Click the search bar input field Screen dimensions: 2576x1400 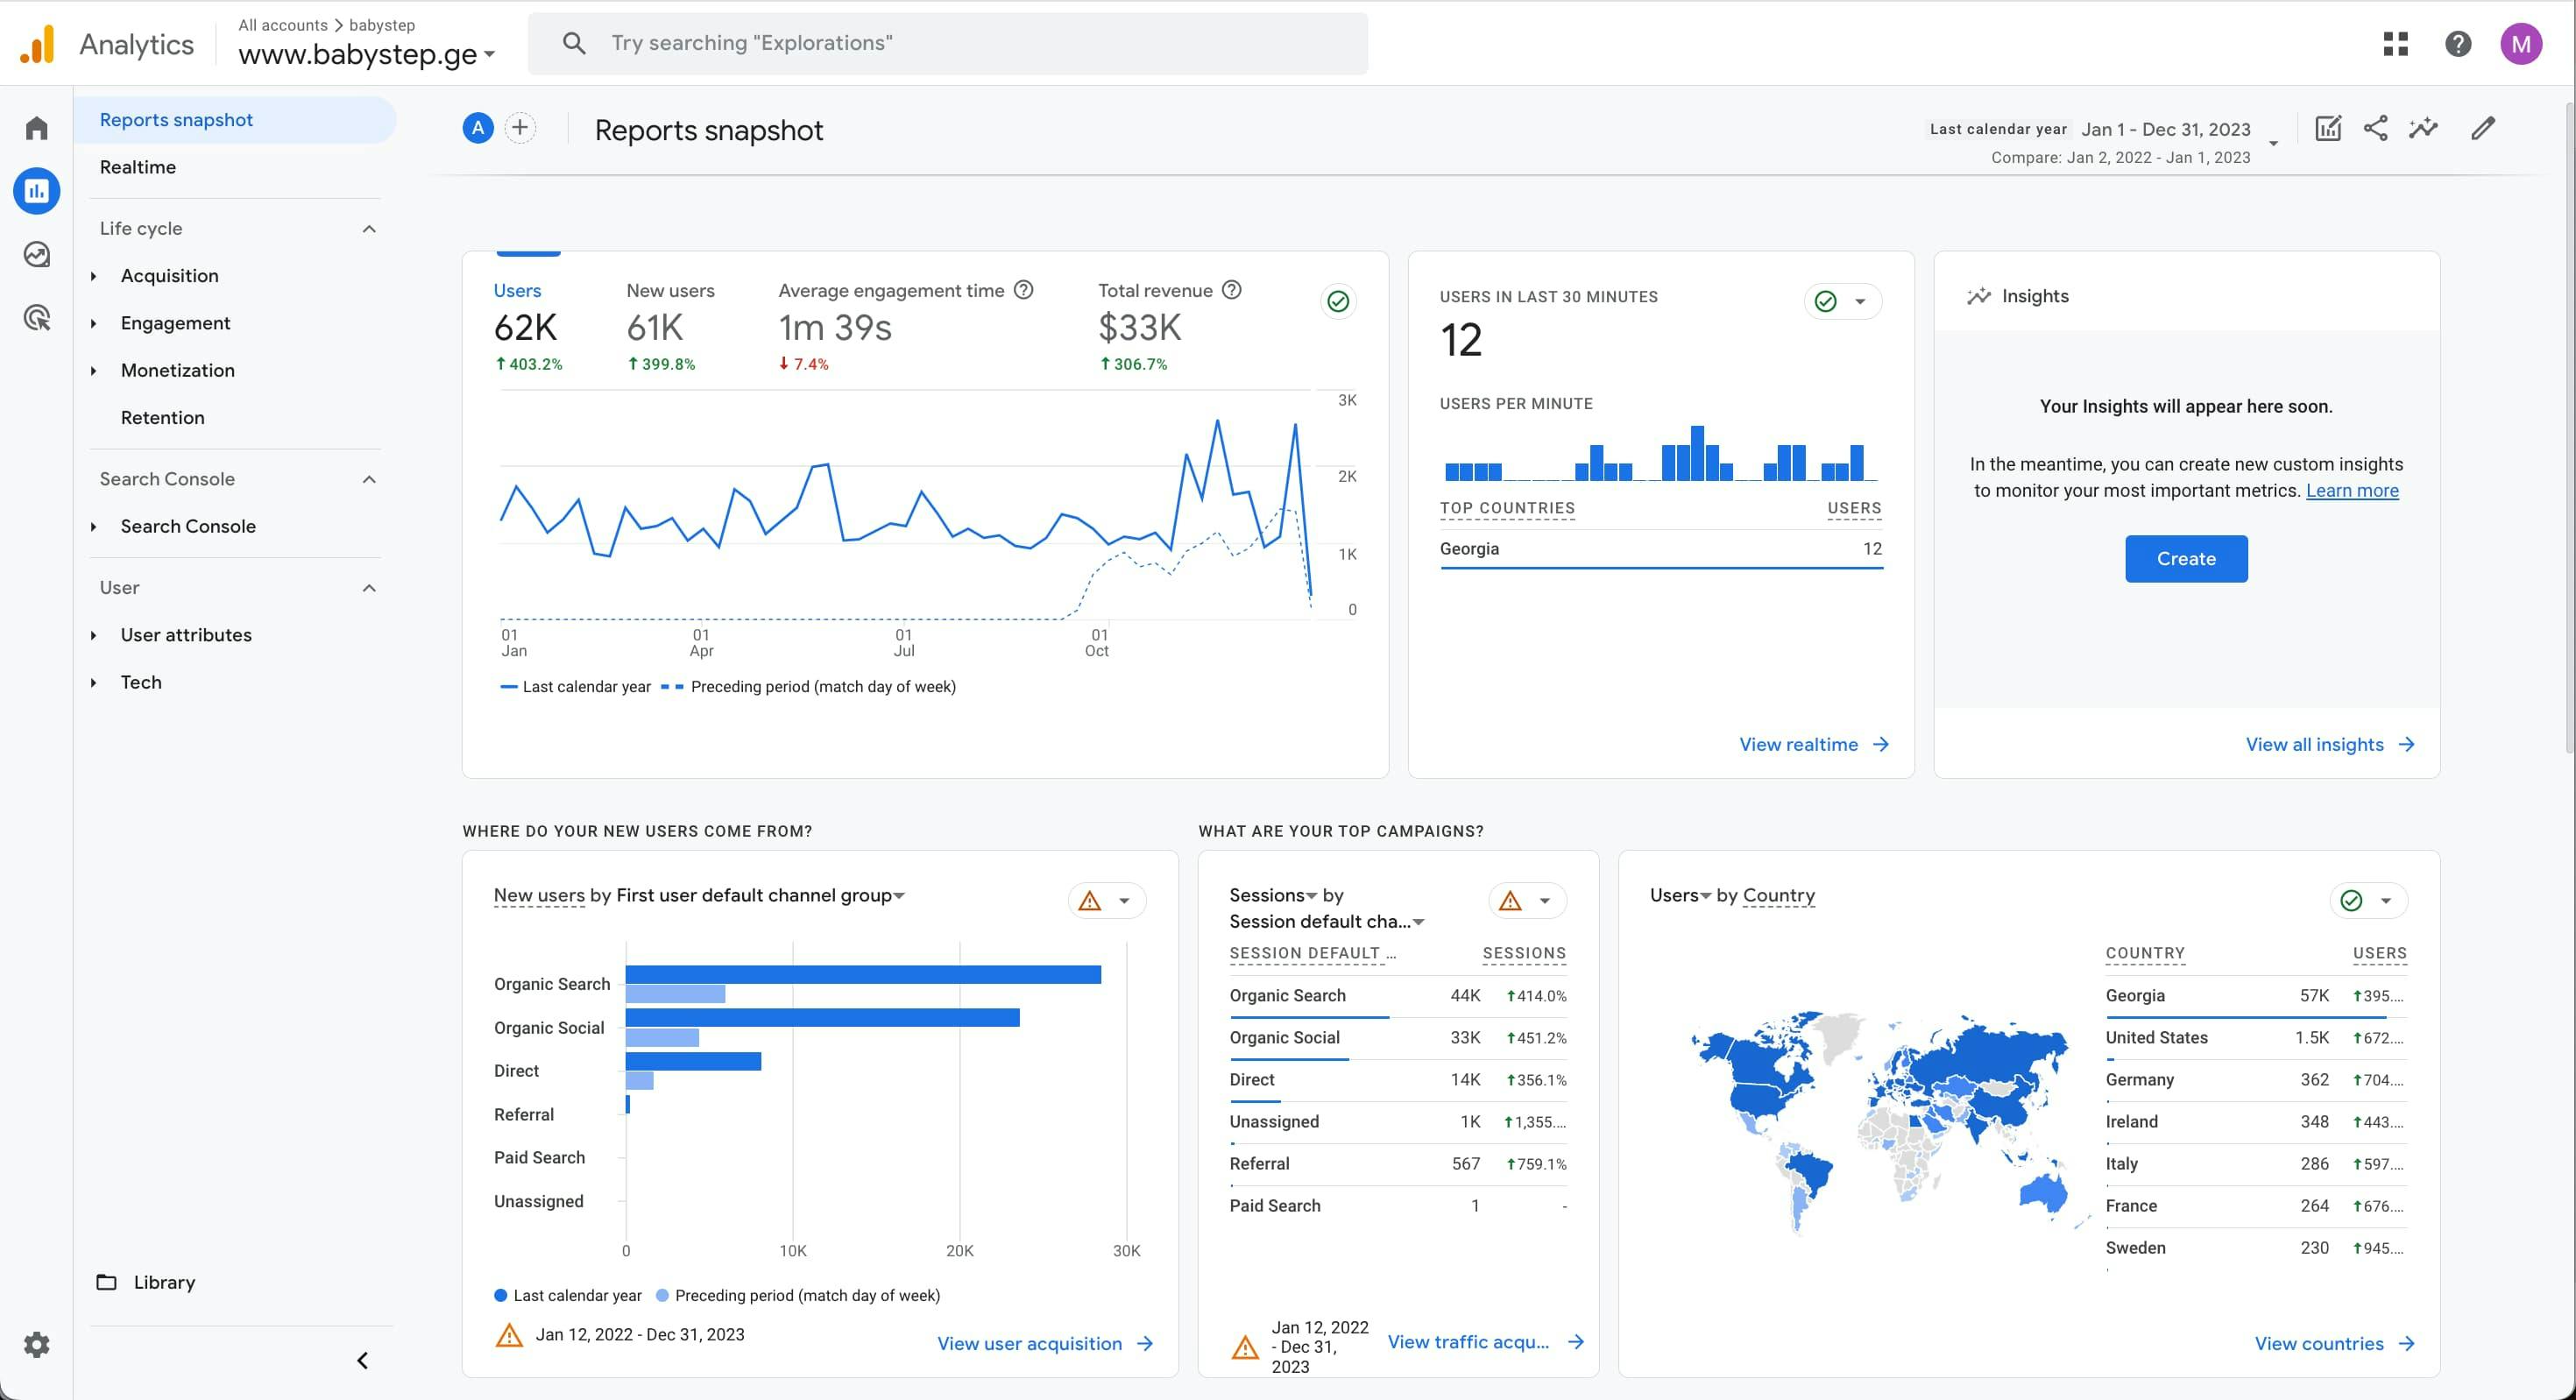[x=948, y=43]
